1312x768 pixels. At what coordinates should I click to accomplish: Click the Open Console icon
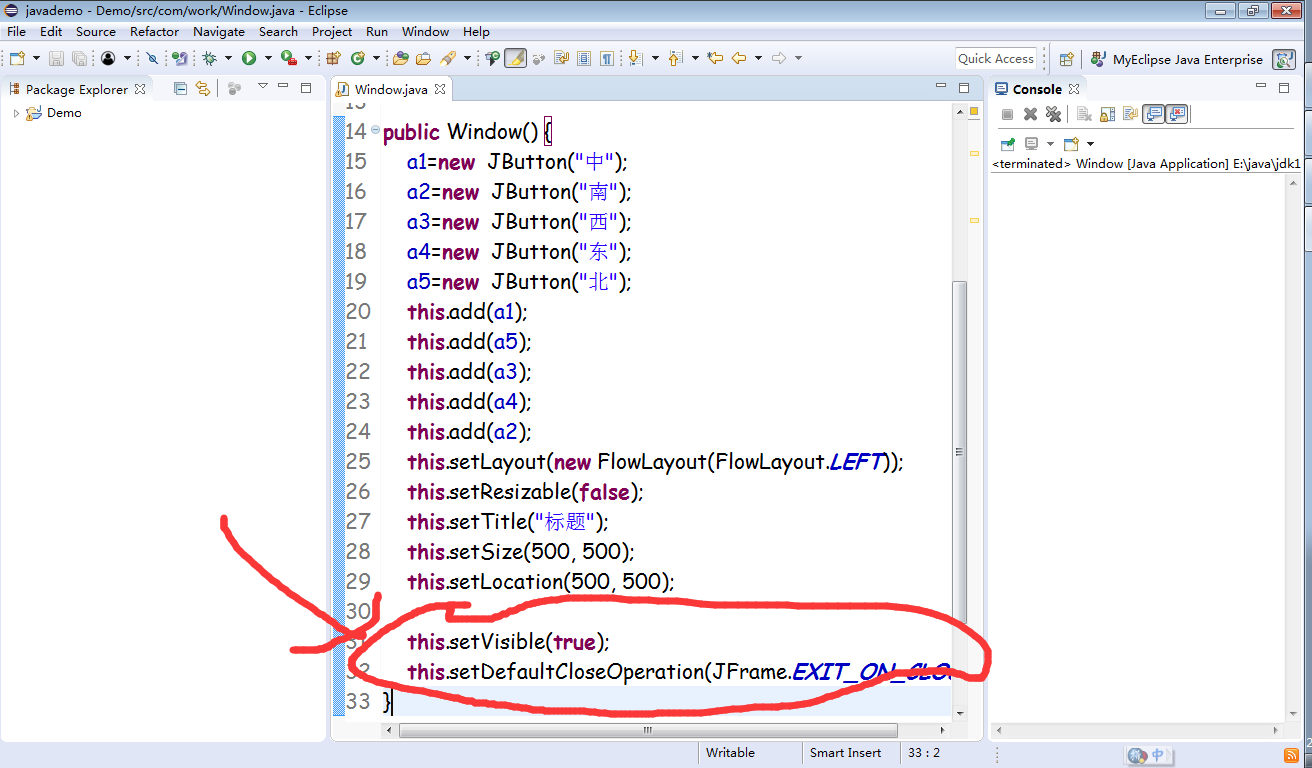[1071, 144]
